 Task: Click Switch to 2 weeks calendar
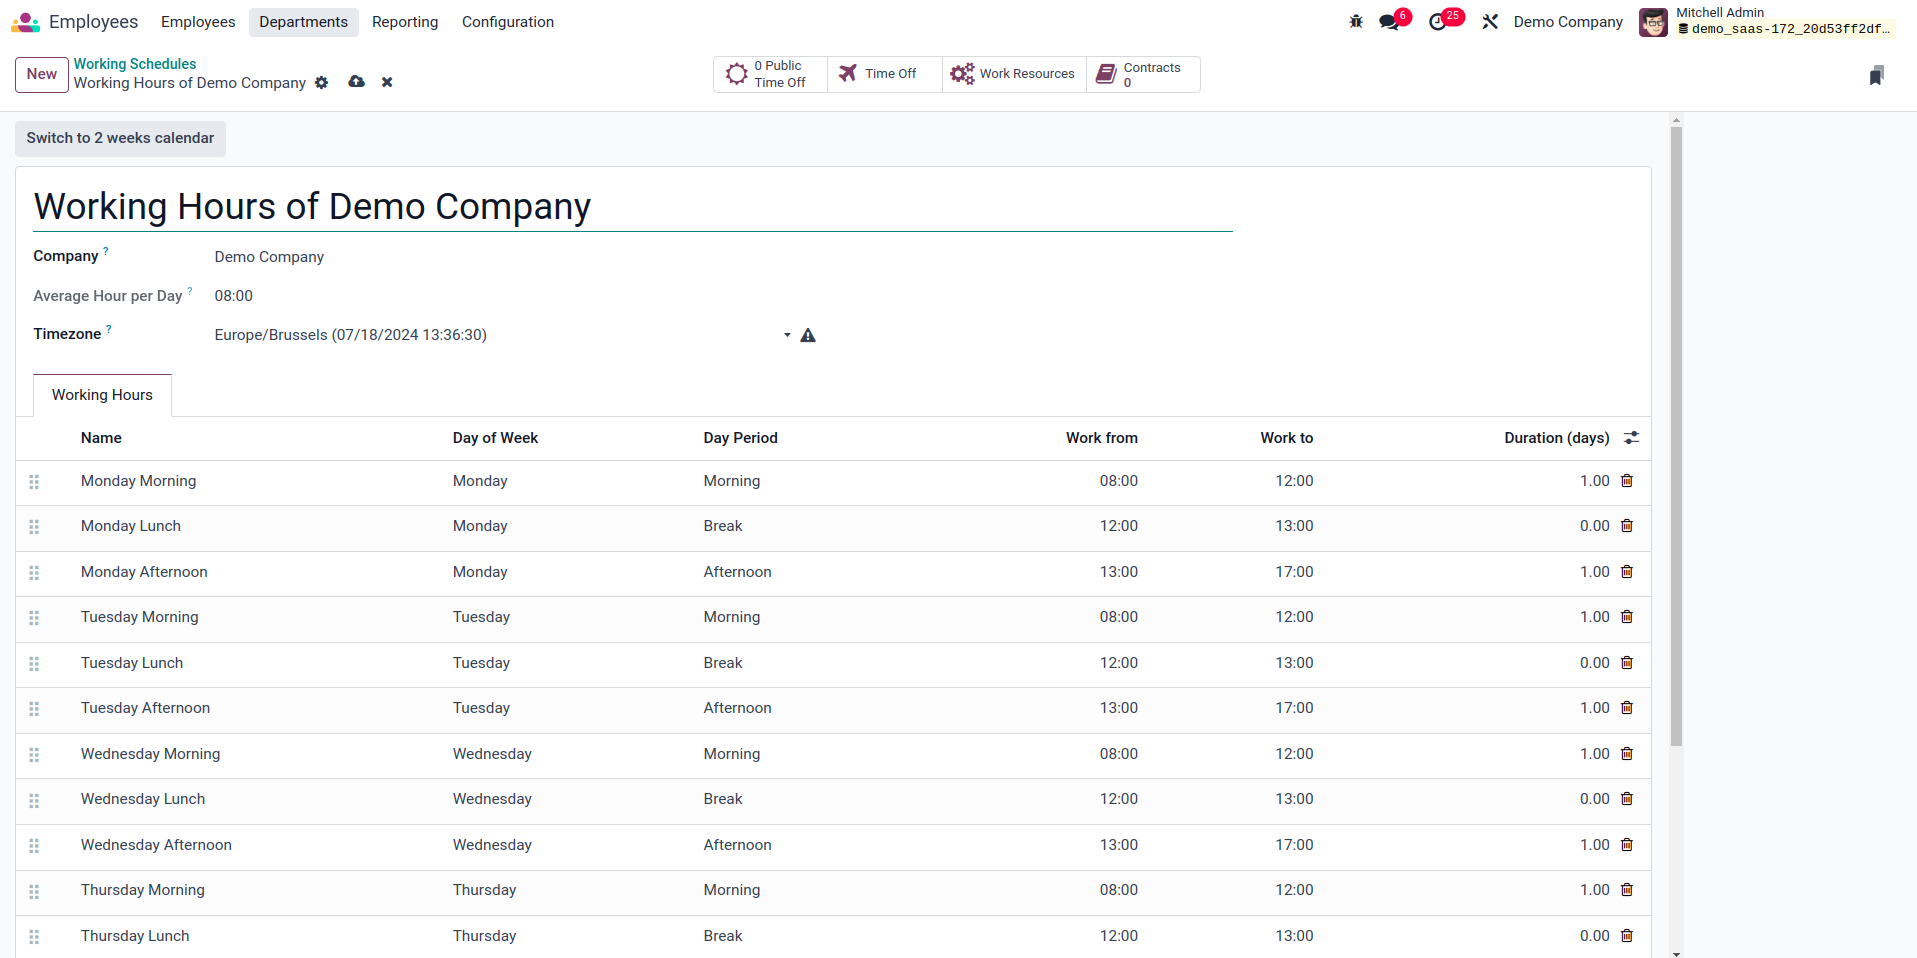(x=120, y=138)
